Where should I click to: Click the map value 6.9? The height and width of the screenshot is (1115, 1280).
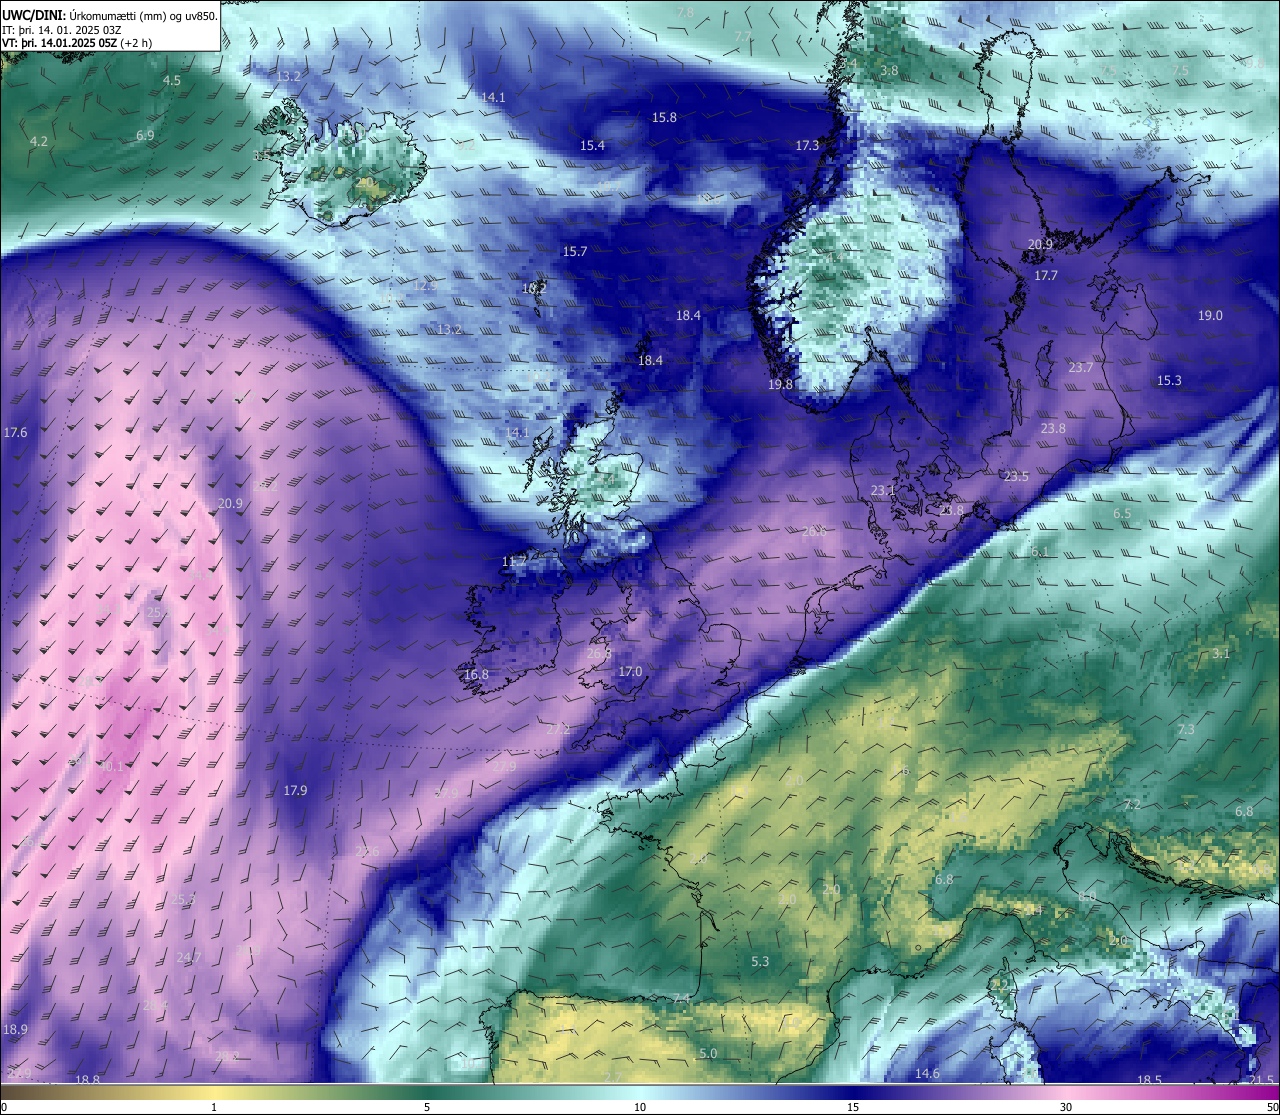(145, 135)
